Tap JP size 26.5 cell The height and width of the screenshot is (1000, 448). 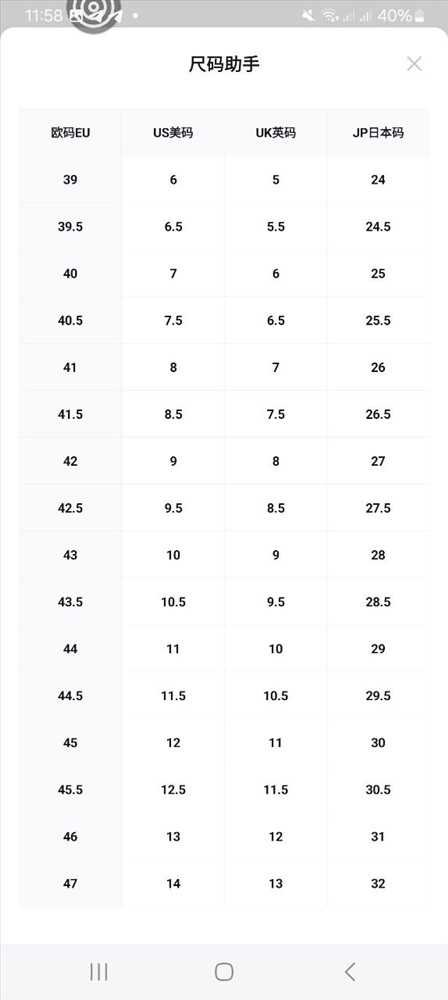click(x=378, y=415)
